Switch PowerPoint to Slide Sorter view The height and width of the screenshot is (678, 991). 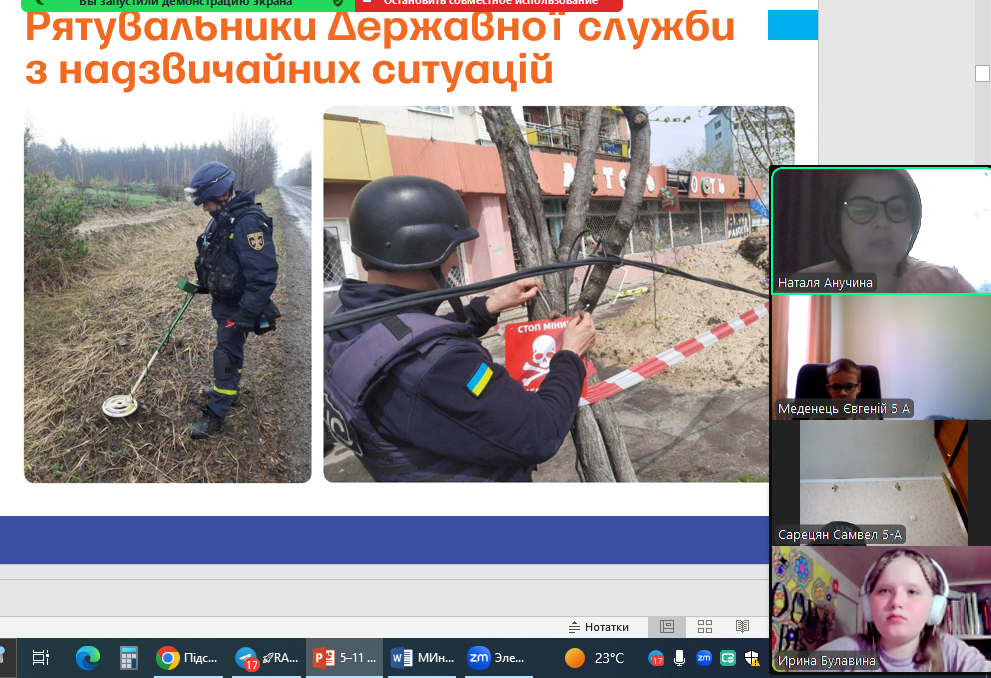705,626
